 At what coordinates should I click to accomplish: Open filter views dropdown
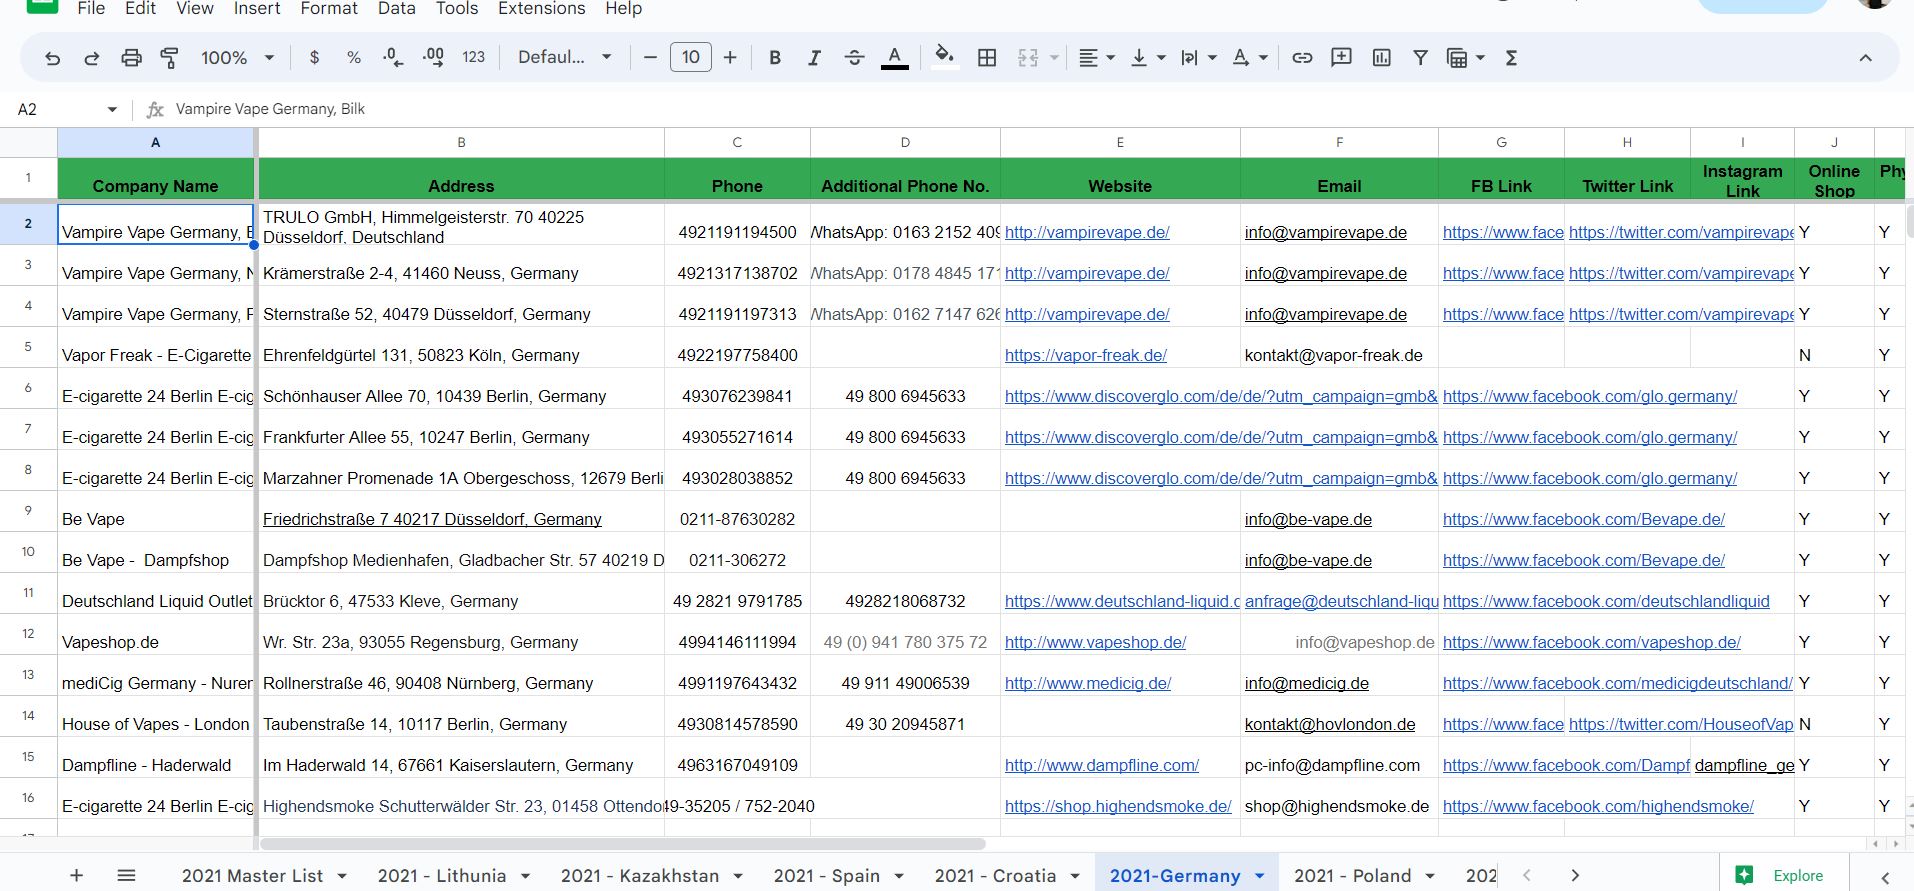1465,58
